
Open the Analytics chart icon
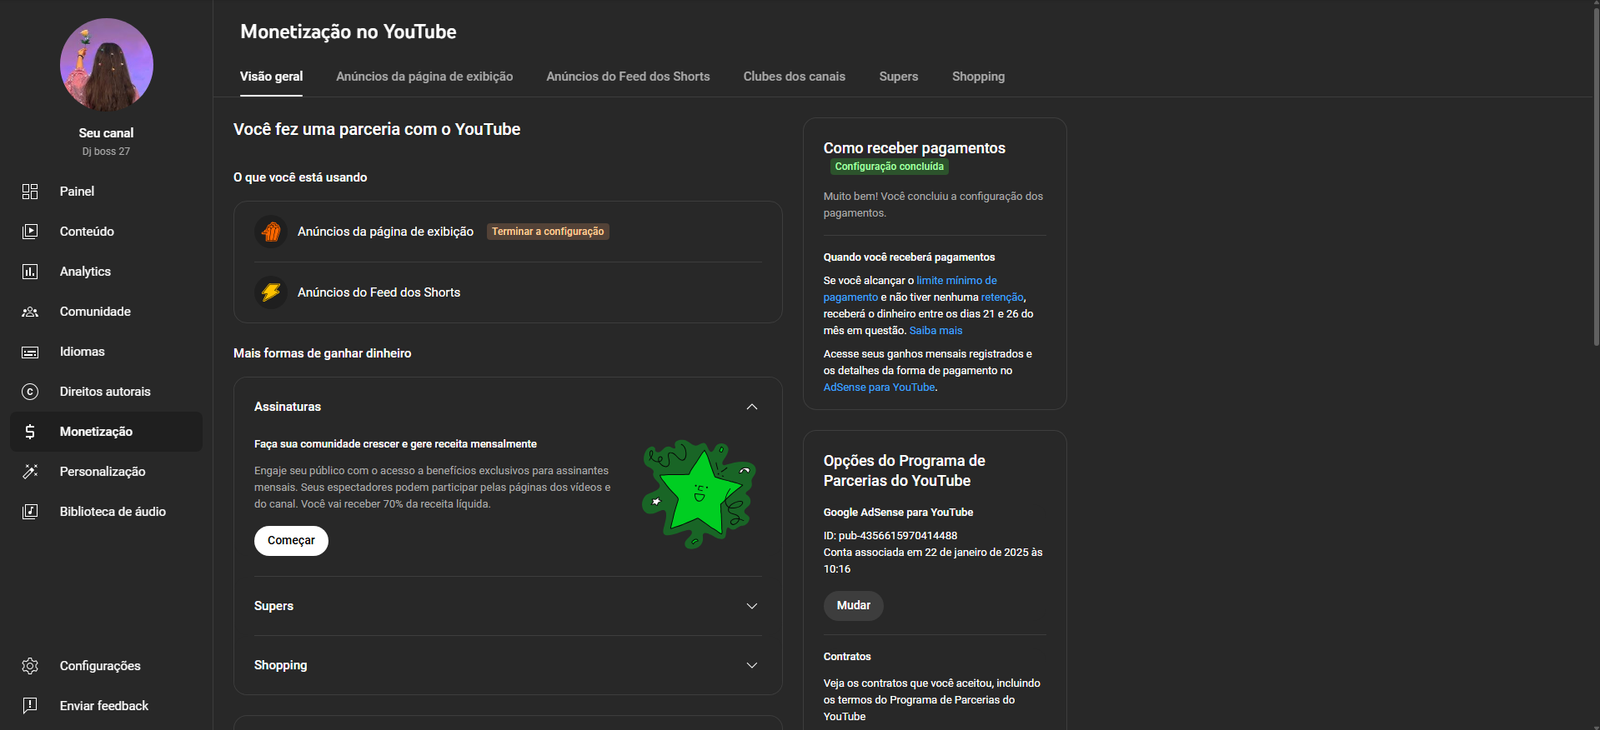coord(30,271)
